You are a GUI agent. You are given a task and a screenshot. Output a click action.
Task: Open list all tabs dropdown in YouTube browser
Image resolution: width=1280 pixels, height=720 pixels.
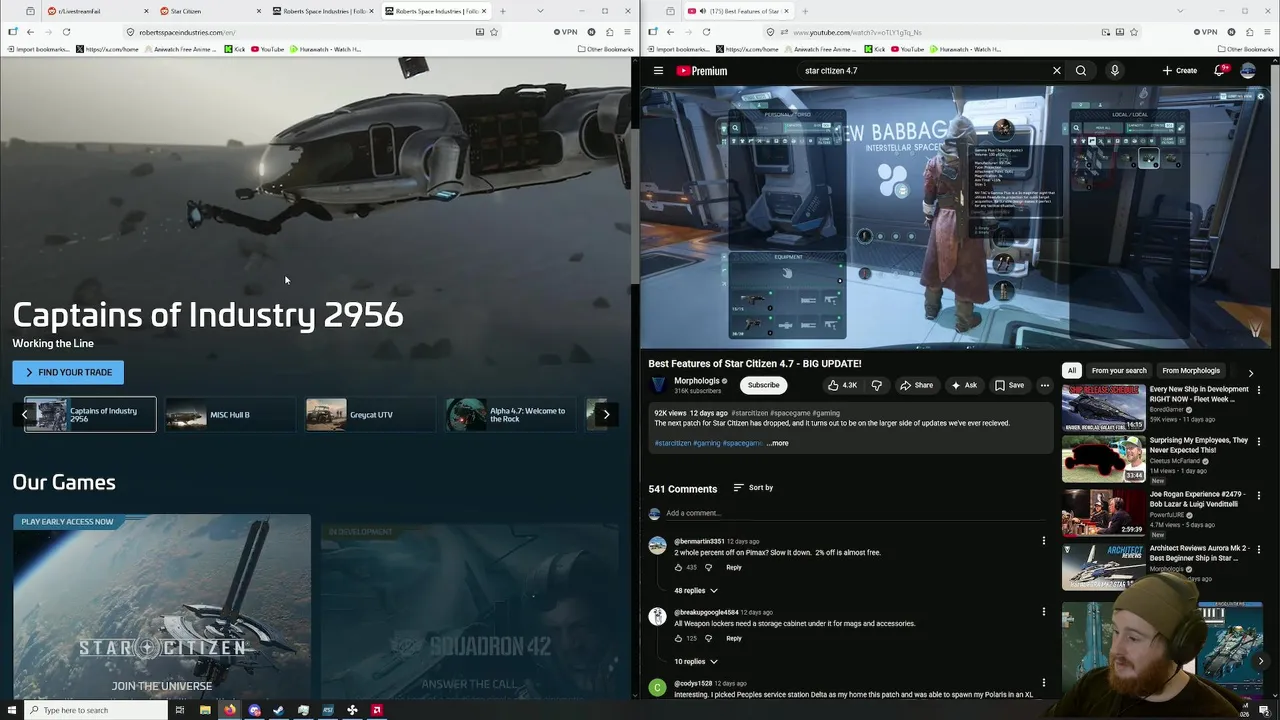(1180, 11)
